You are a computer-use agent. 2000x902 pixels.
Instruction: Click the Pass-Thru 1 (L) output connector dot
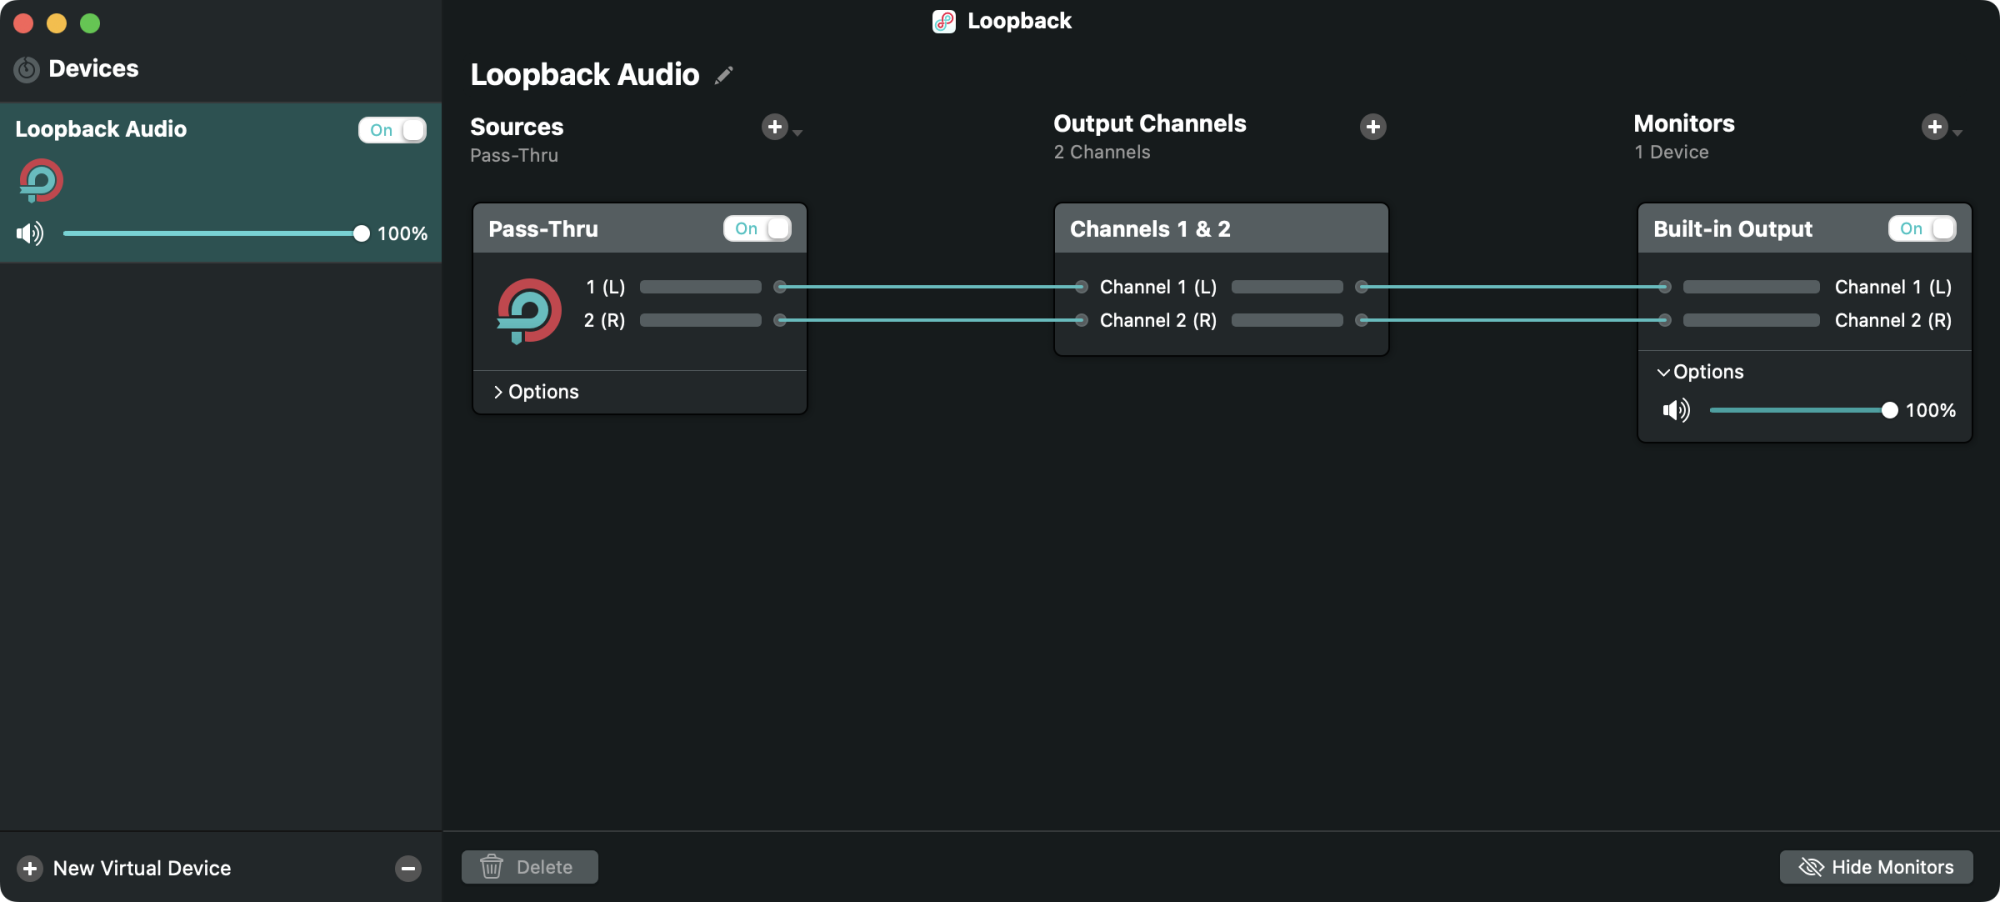pyautogui.click(x=780, y=287)
